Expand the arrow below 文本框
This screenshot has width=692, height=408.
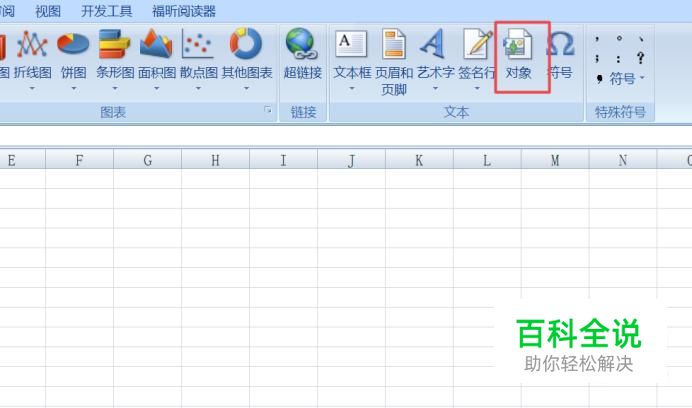[352, 88]
